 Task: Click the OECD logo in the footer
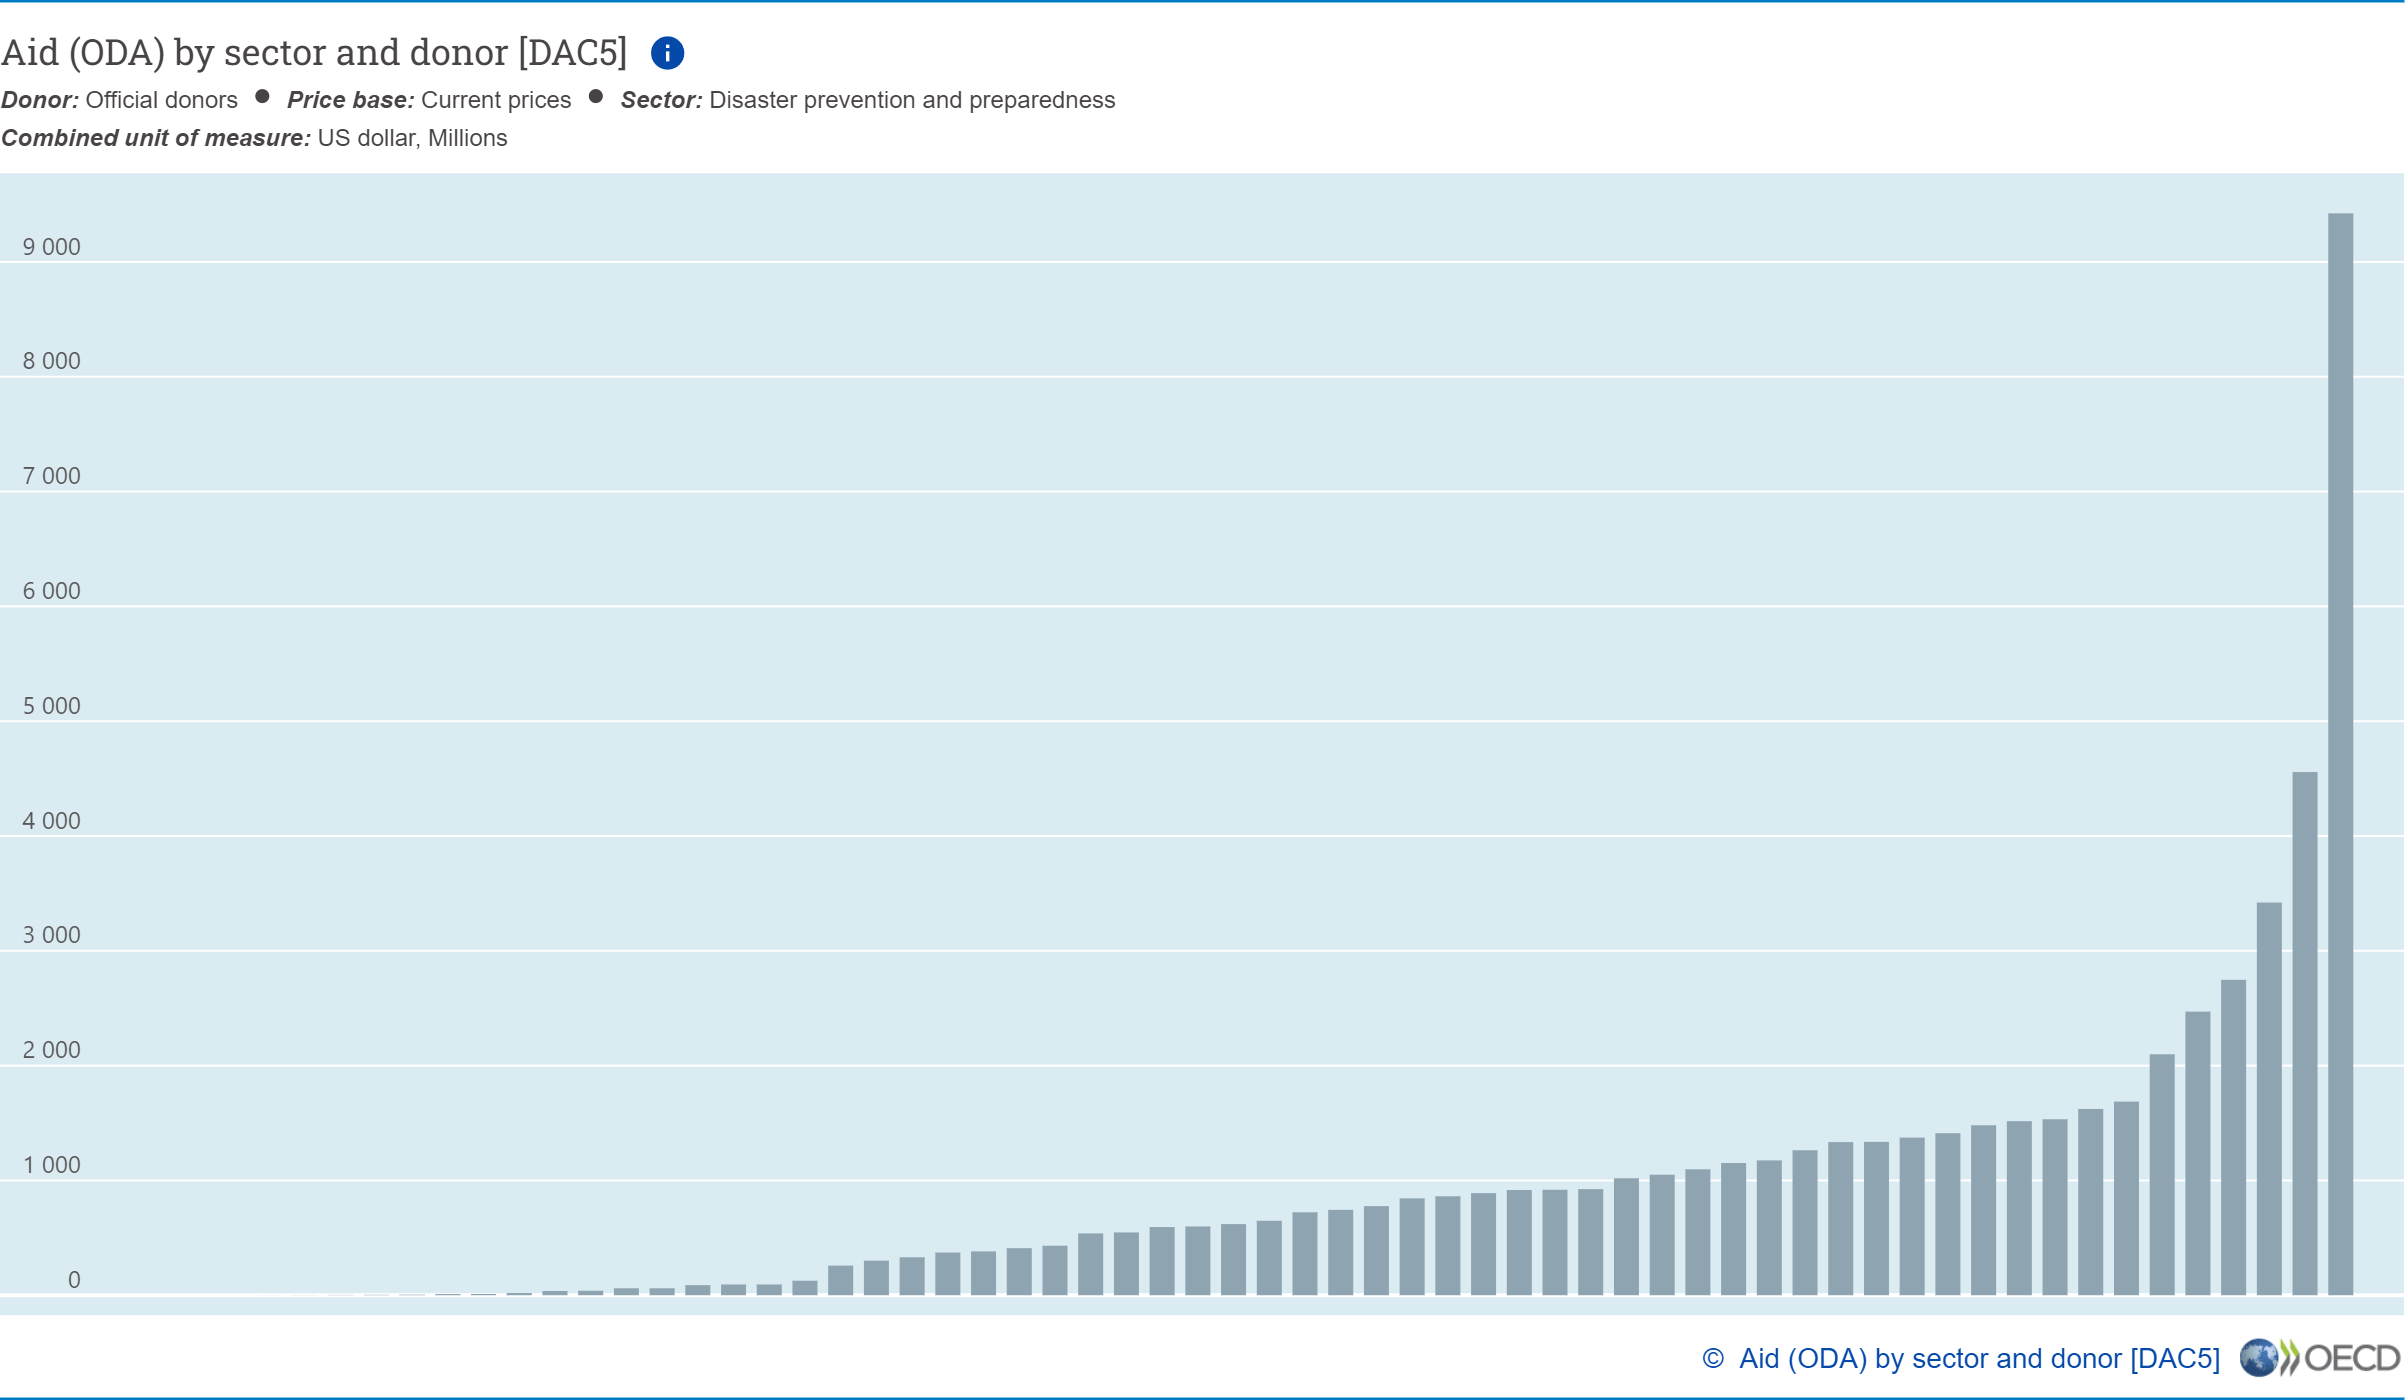click(x=2320, y=1358)
